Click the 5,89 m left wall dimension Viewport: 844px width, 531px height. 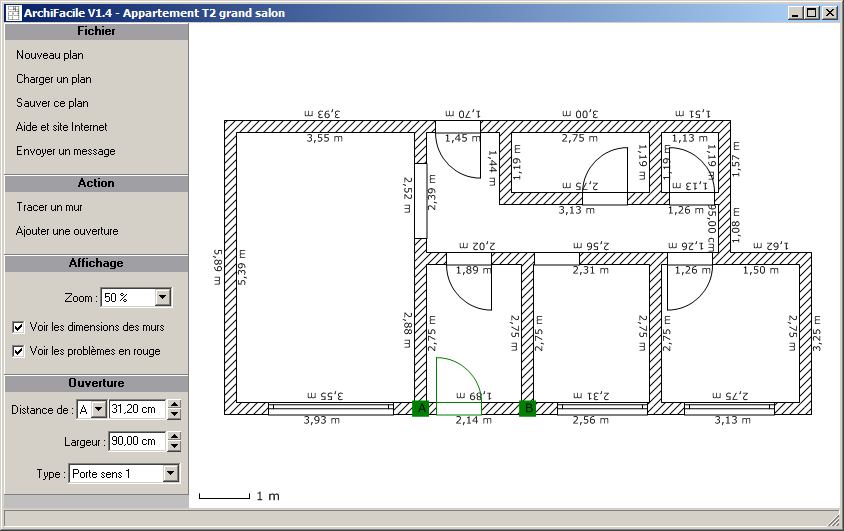click(217, 267)
